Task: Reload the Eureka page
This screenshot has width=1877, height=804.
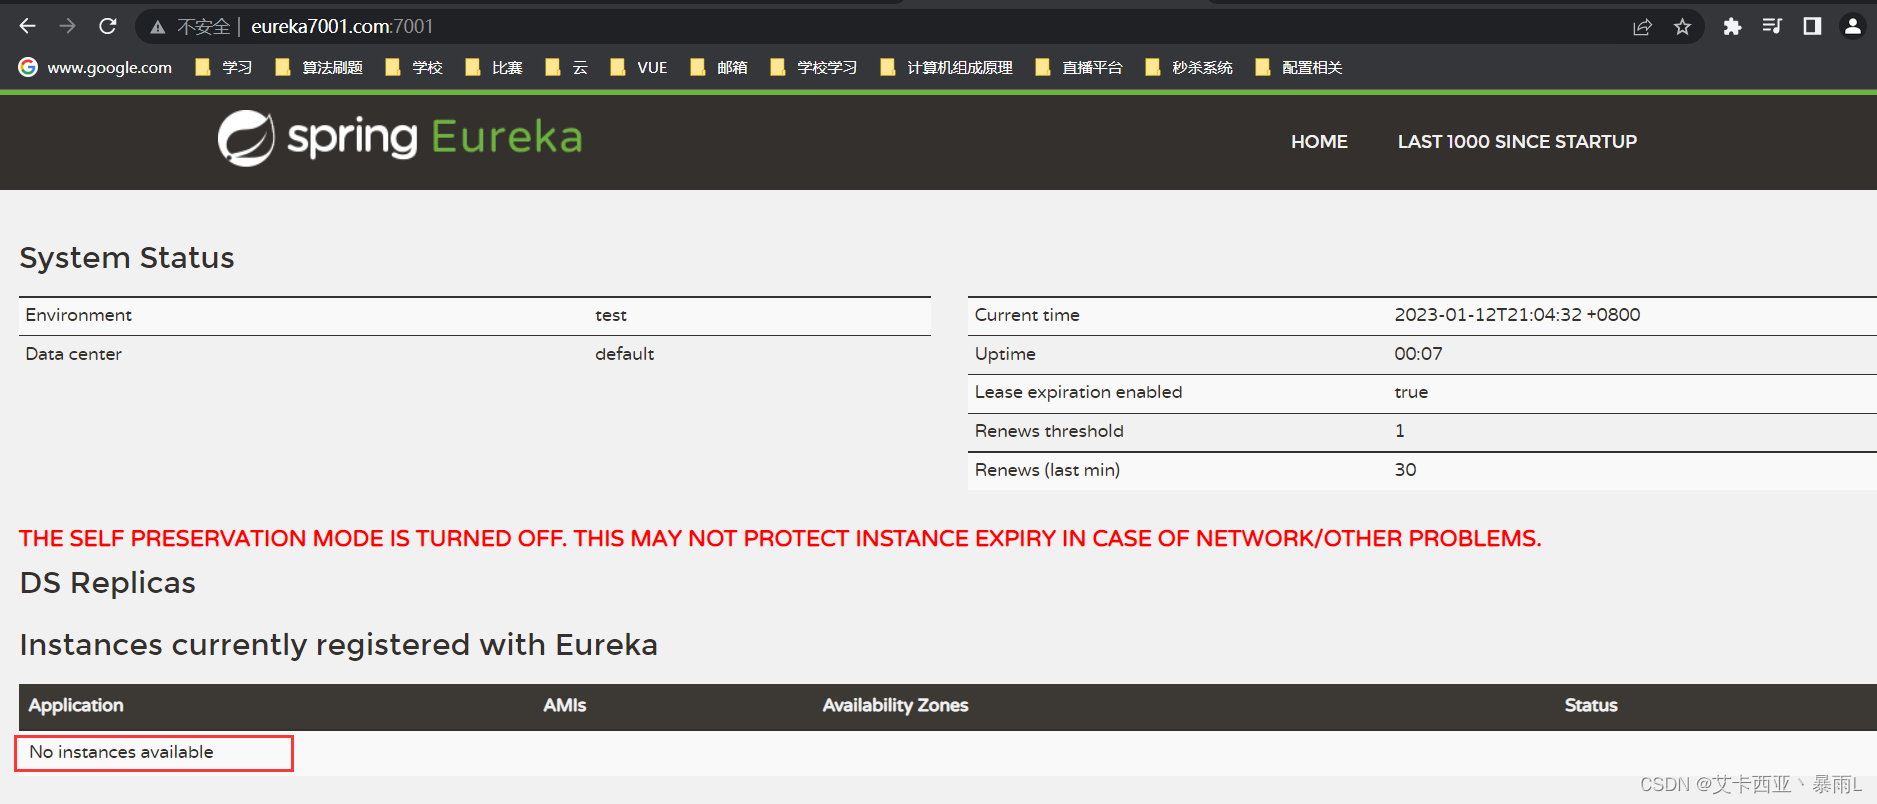Action: point(108,26)
